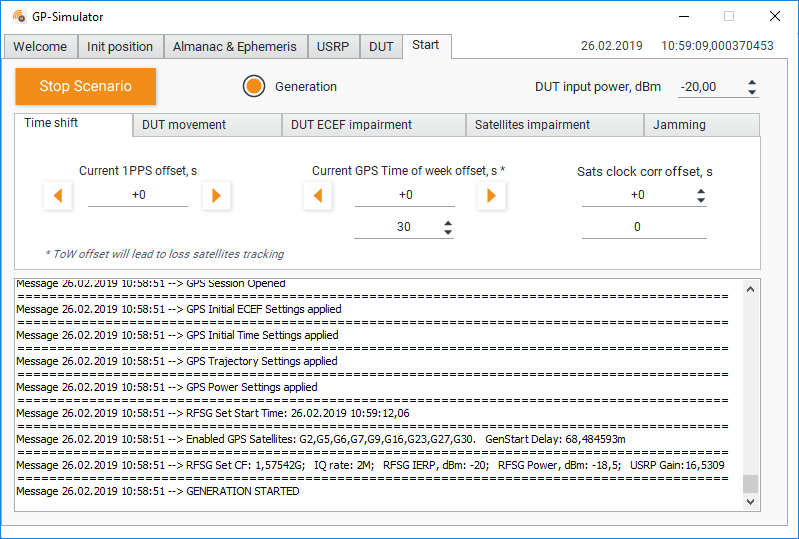Click the GP-Simulator app icon in title bar
Screen dimensions: 799x539
[x=19, y=17]
